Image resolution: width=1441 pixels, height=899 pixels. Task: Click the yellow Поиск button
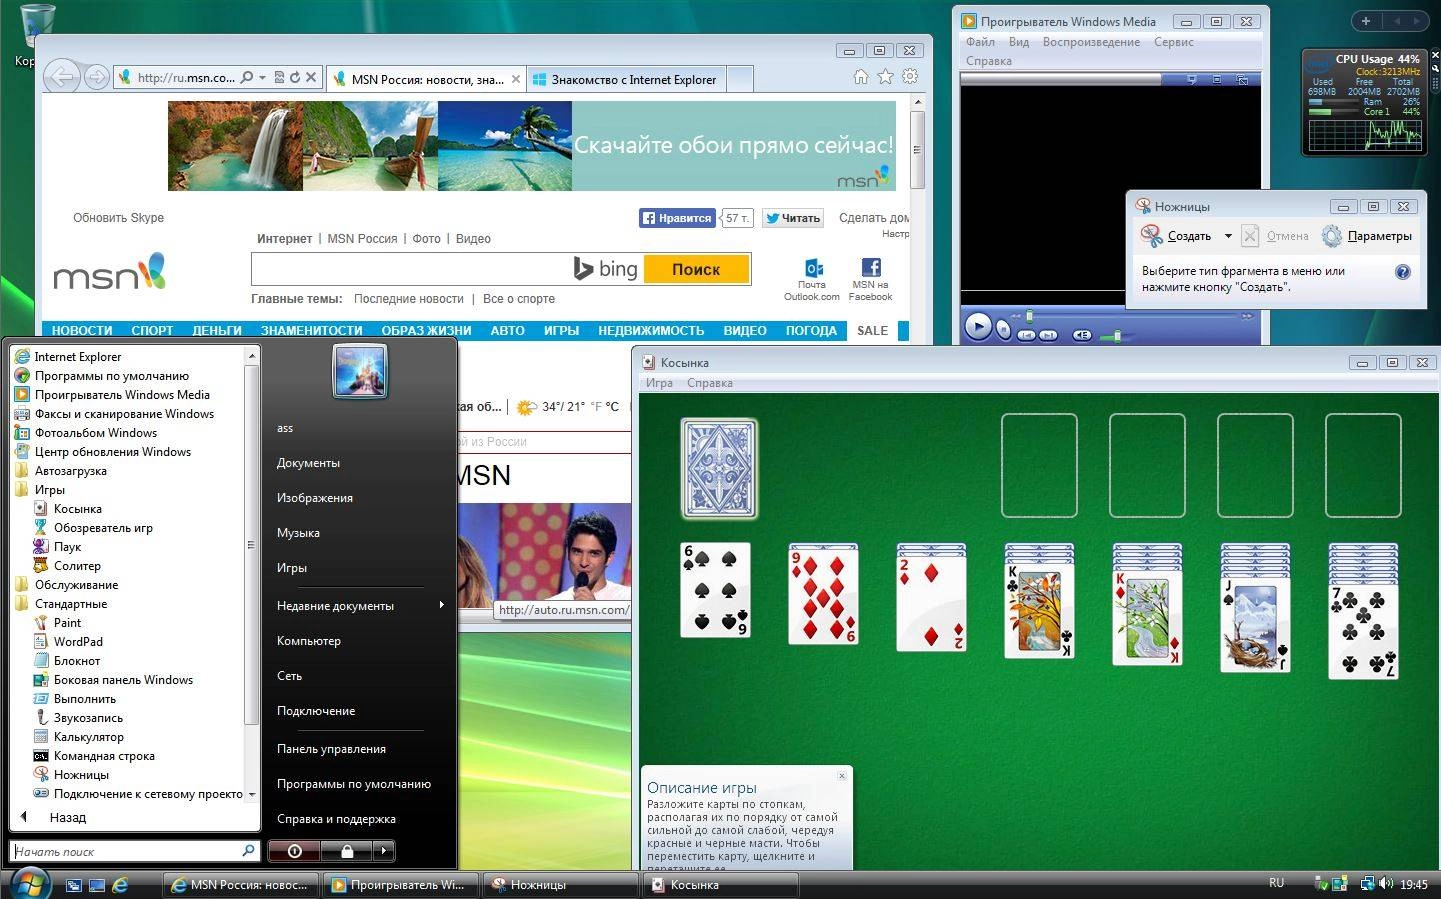[x=696, y=269]
